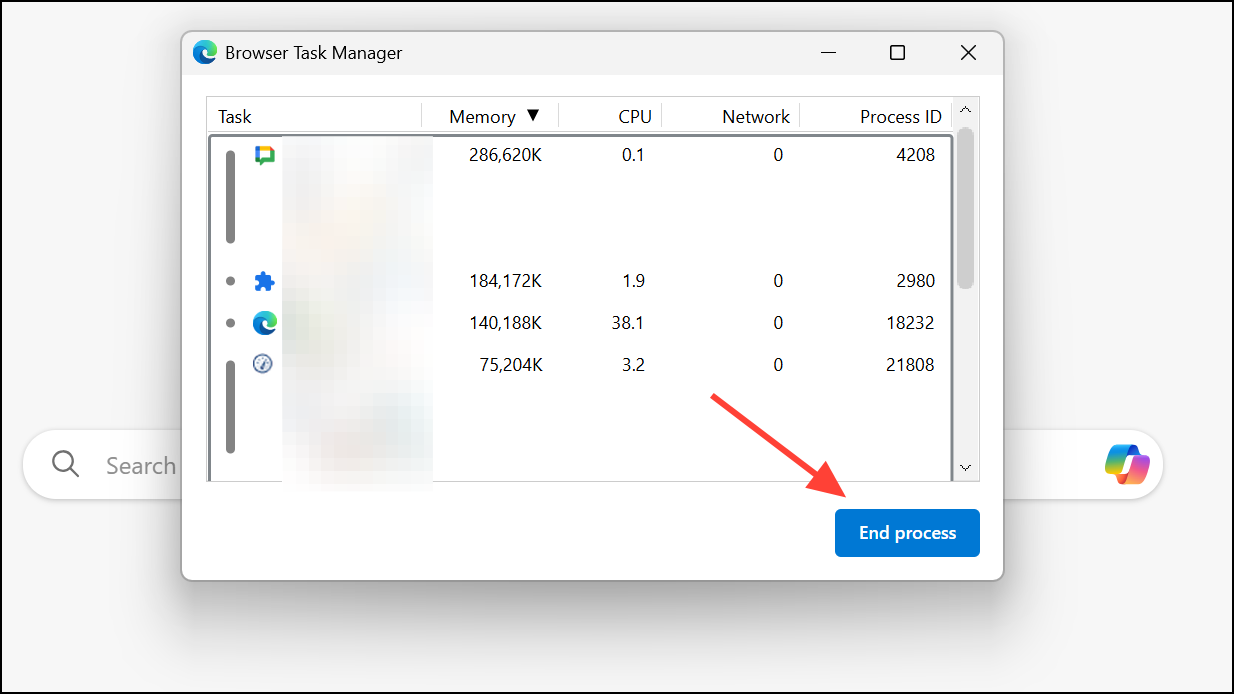Open Copilot from the search bar icon

[1127, 464]
